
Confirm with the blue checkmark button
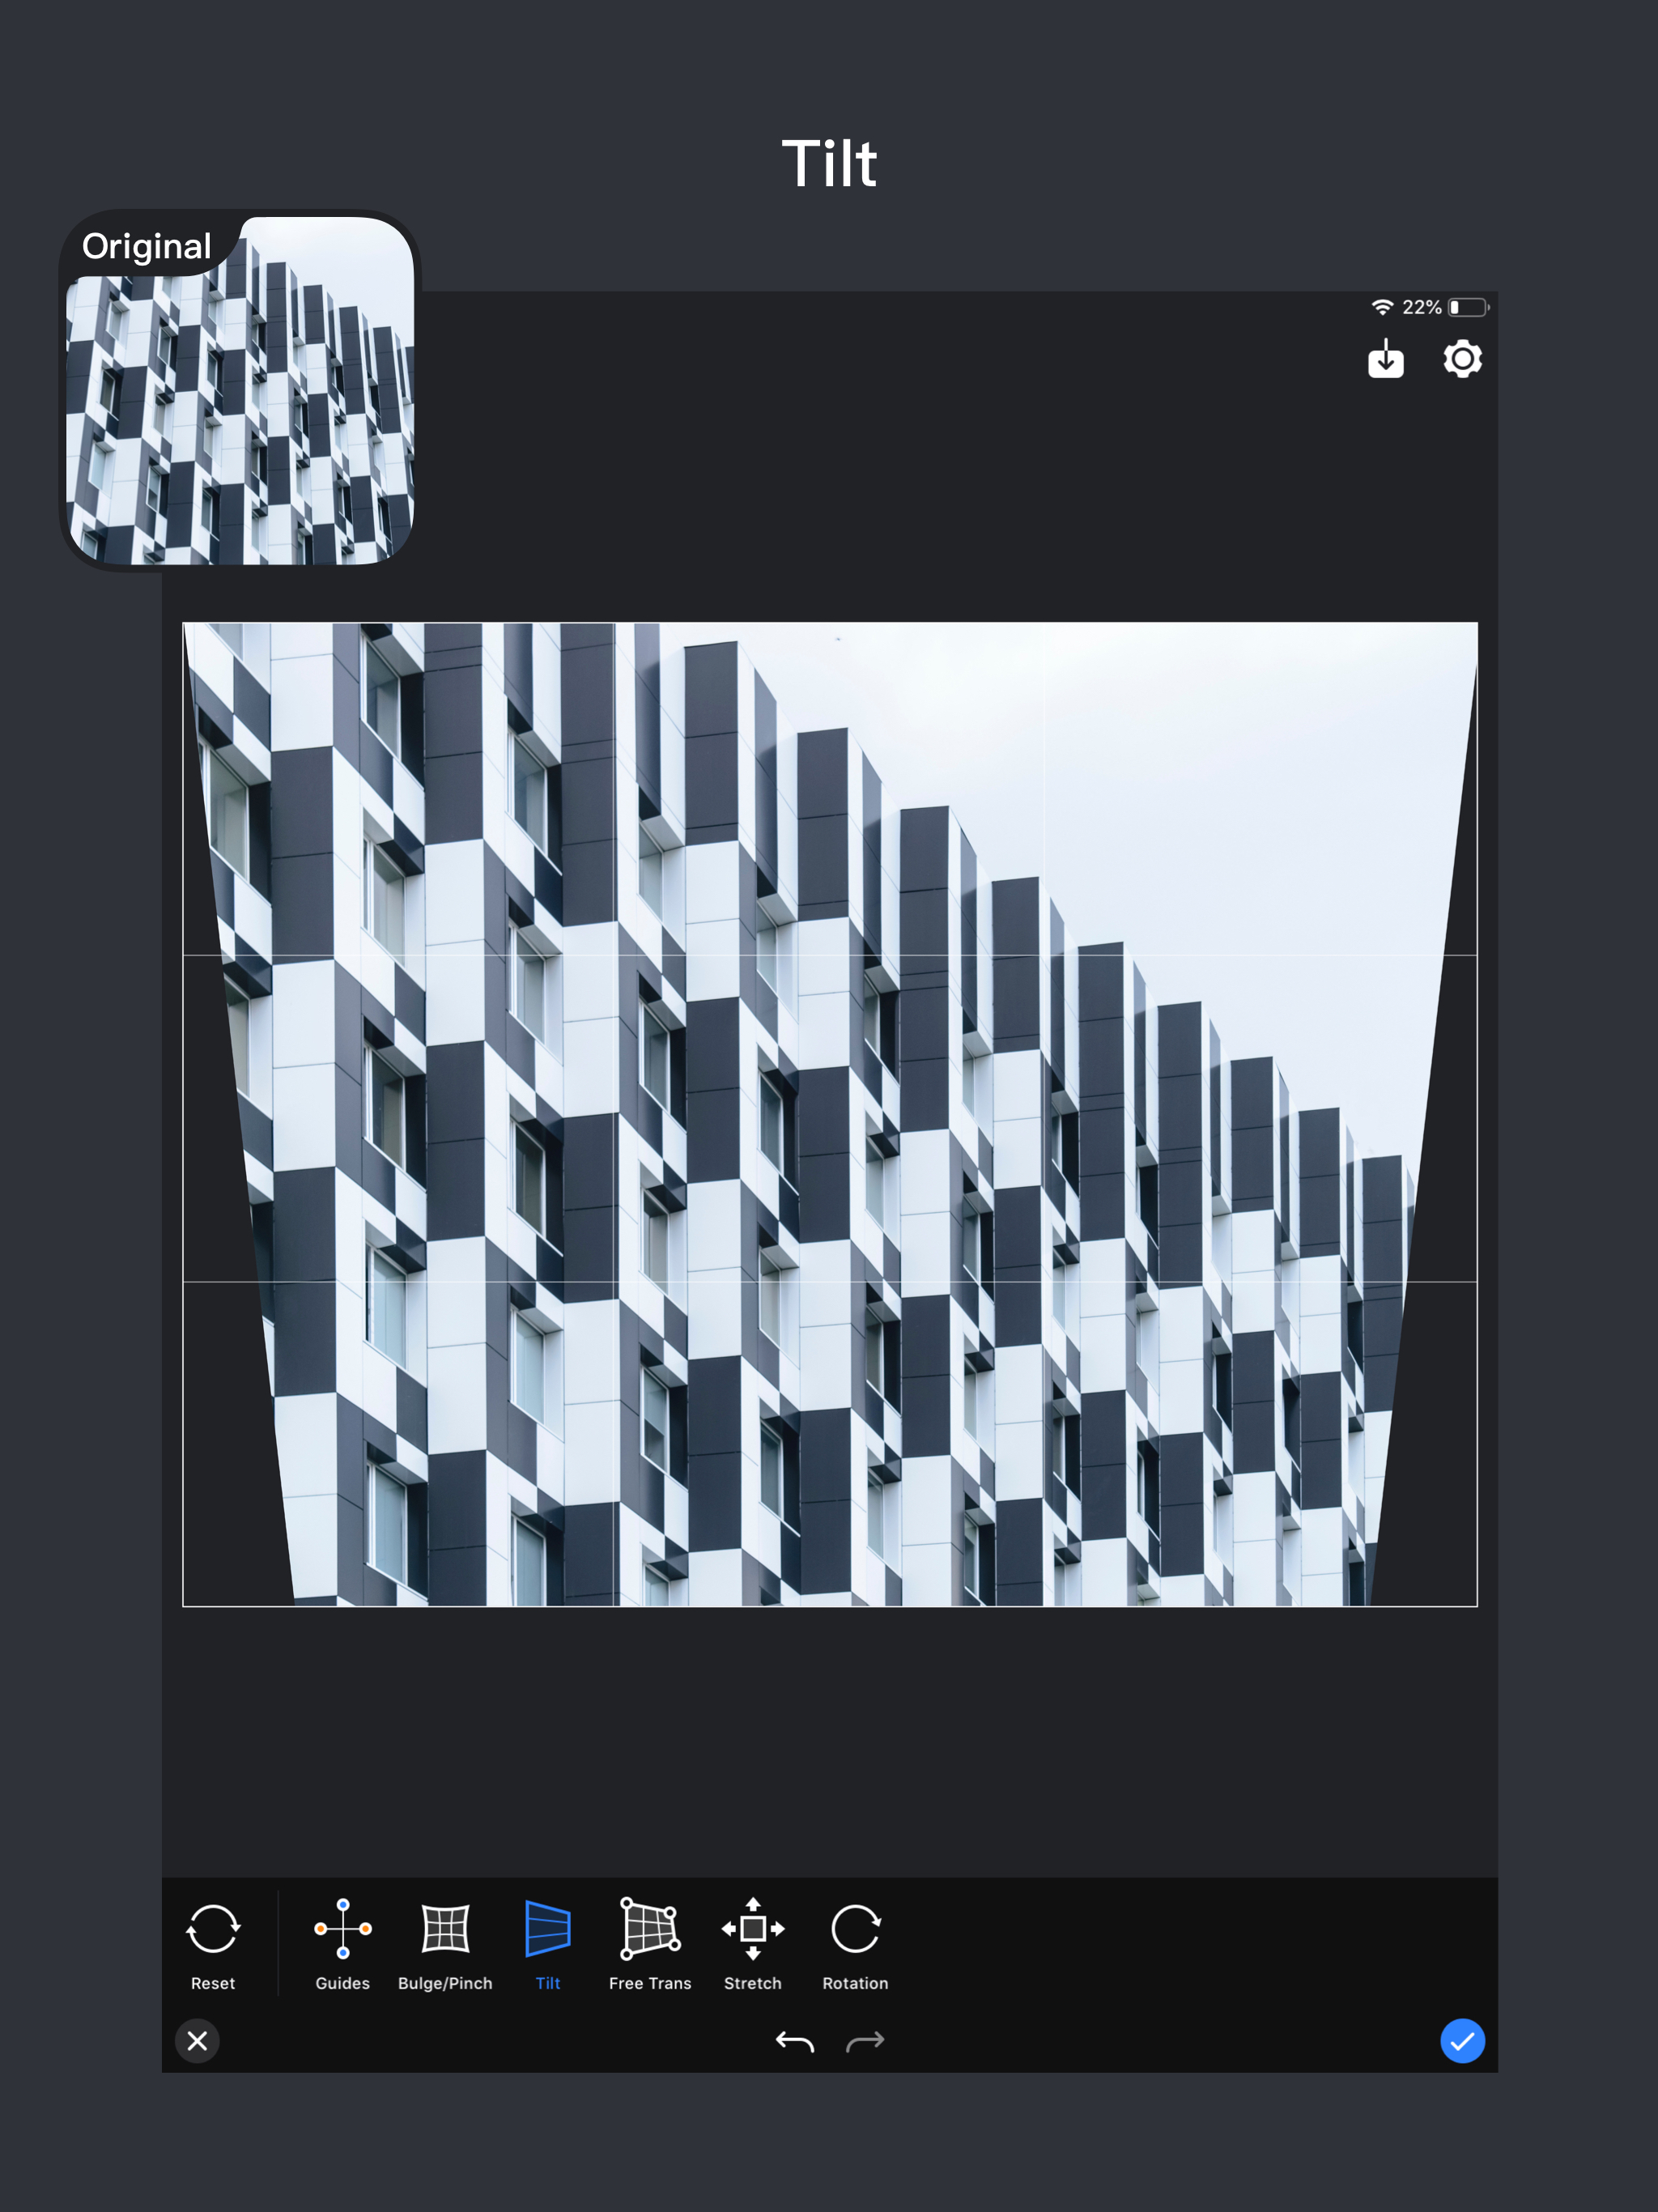[x=1462, y=2041]
